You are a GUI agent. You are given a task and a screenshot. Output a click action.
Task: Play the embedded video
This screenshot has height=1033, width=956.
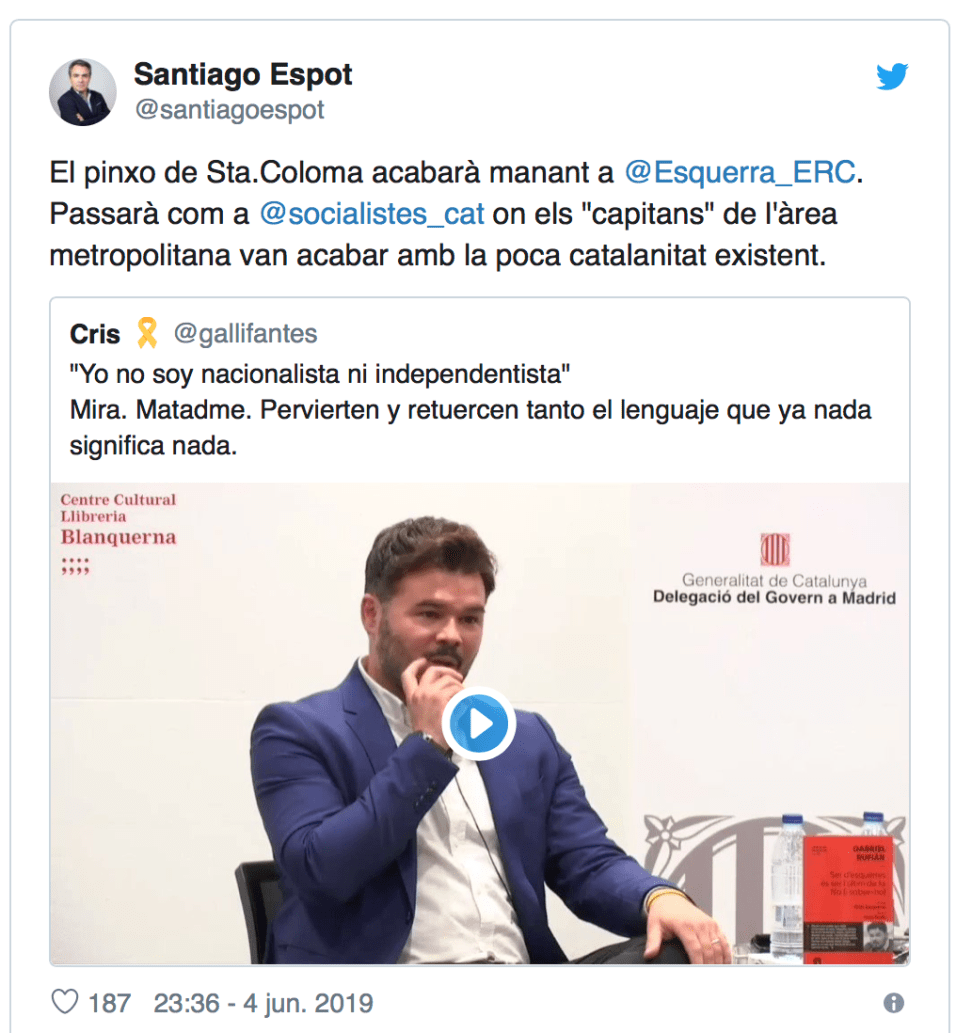point(479,724)
